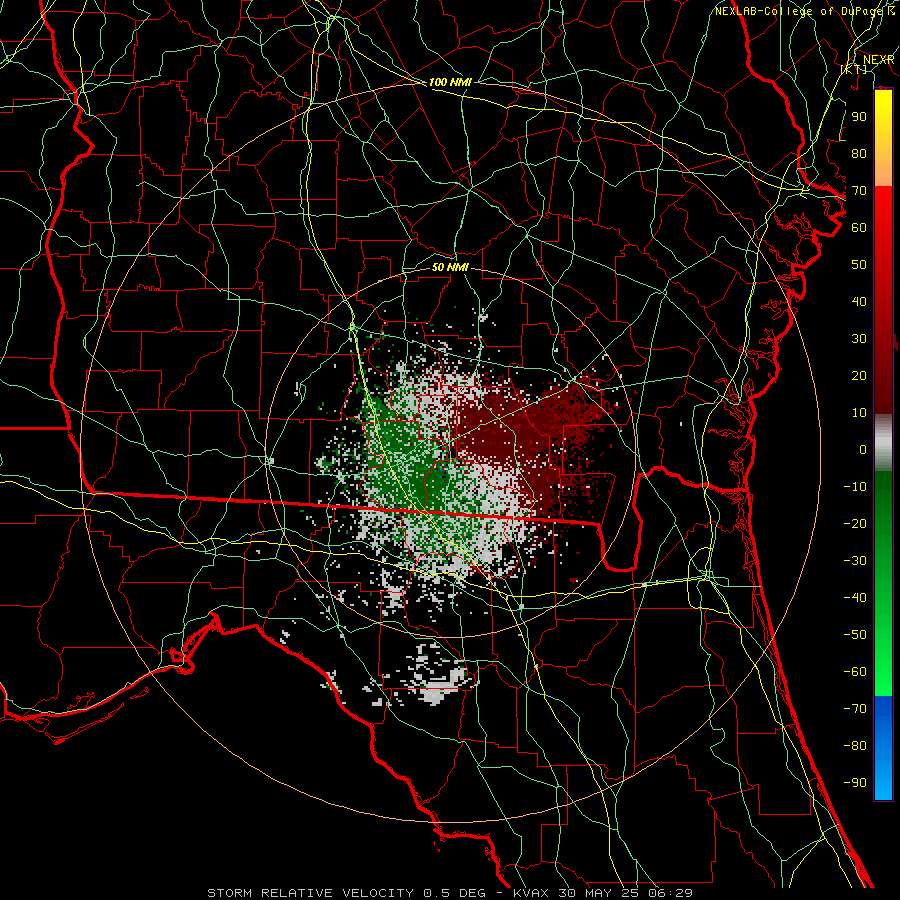Click the "50 NMI" range ring label

click(x=450, y=267)
